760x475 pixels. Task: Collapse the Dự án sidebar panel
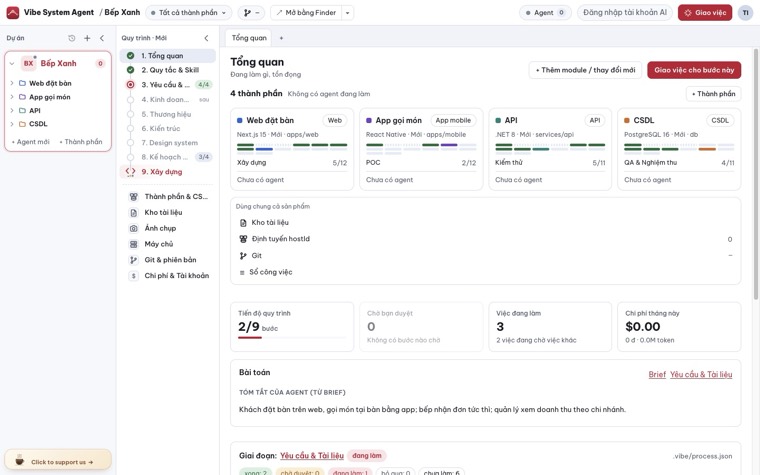pos(102,38)
